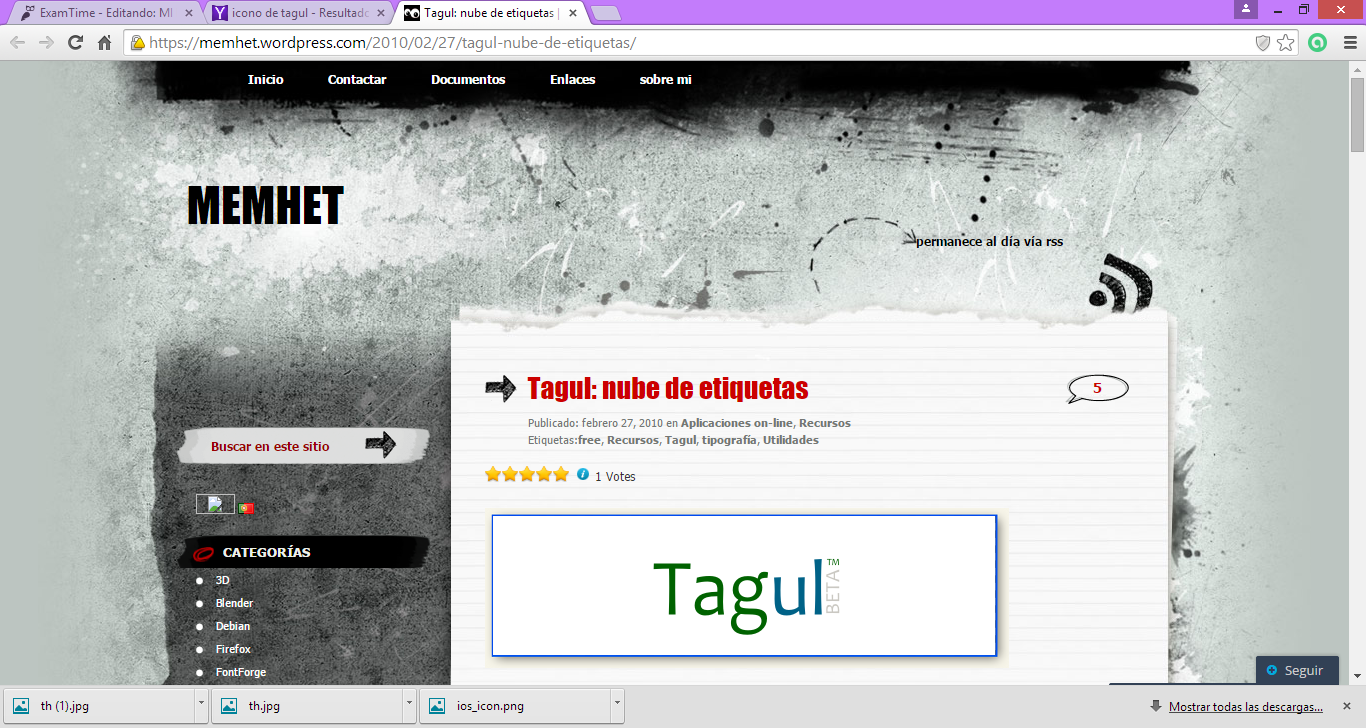The width and height of the screenshot is (1366, 728).
Task: Reload the page with the refresh icon
Action: (75, 43)
